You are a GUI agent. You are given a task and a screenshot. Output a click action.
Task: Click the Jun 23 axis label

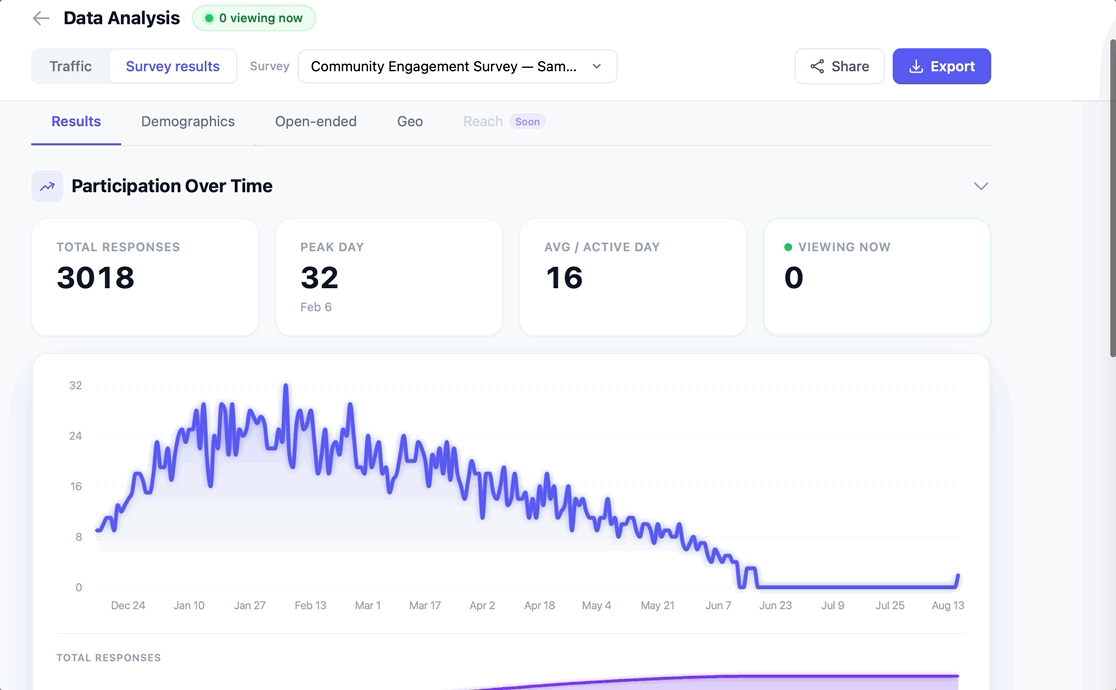coord(775,606)
